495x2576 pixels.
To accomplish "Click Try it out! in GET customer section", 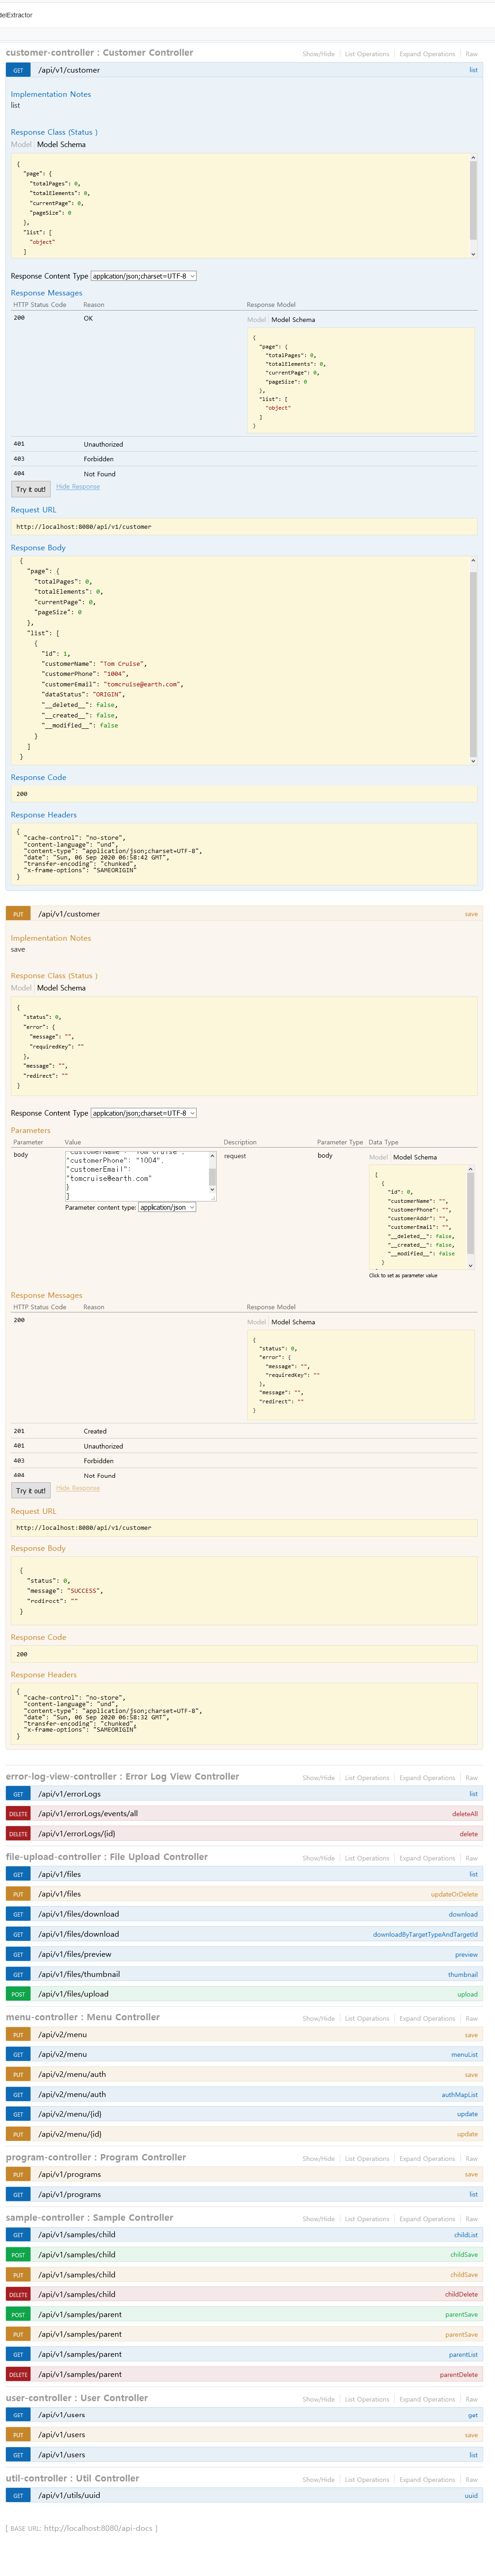I will (x=30, y=489).
